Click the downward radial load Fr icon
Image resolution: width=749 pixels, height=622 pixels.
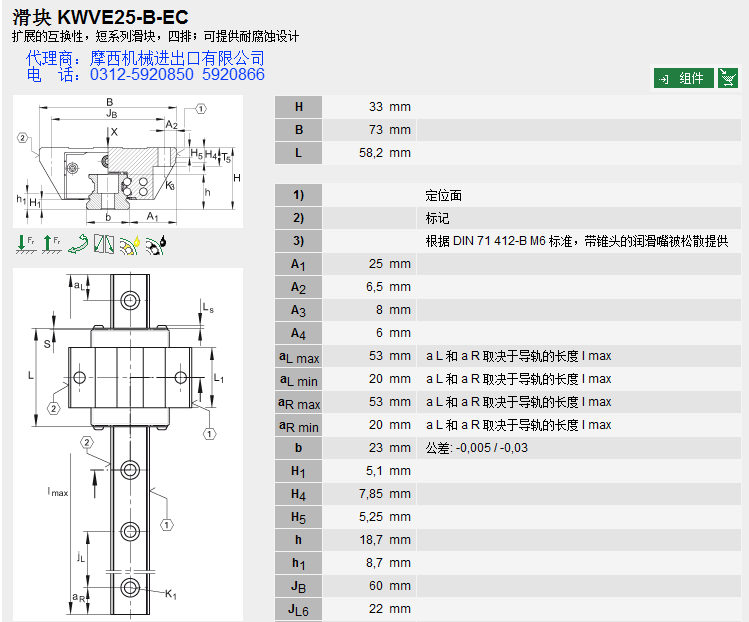pyautogui.click(x=23, y=243)
